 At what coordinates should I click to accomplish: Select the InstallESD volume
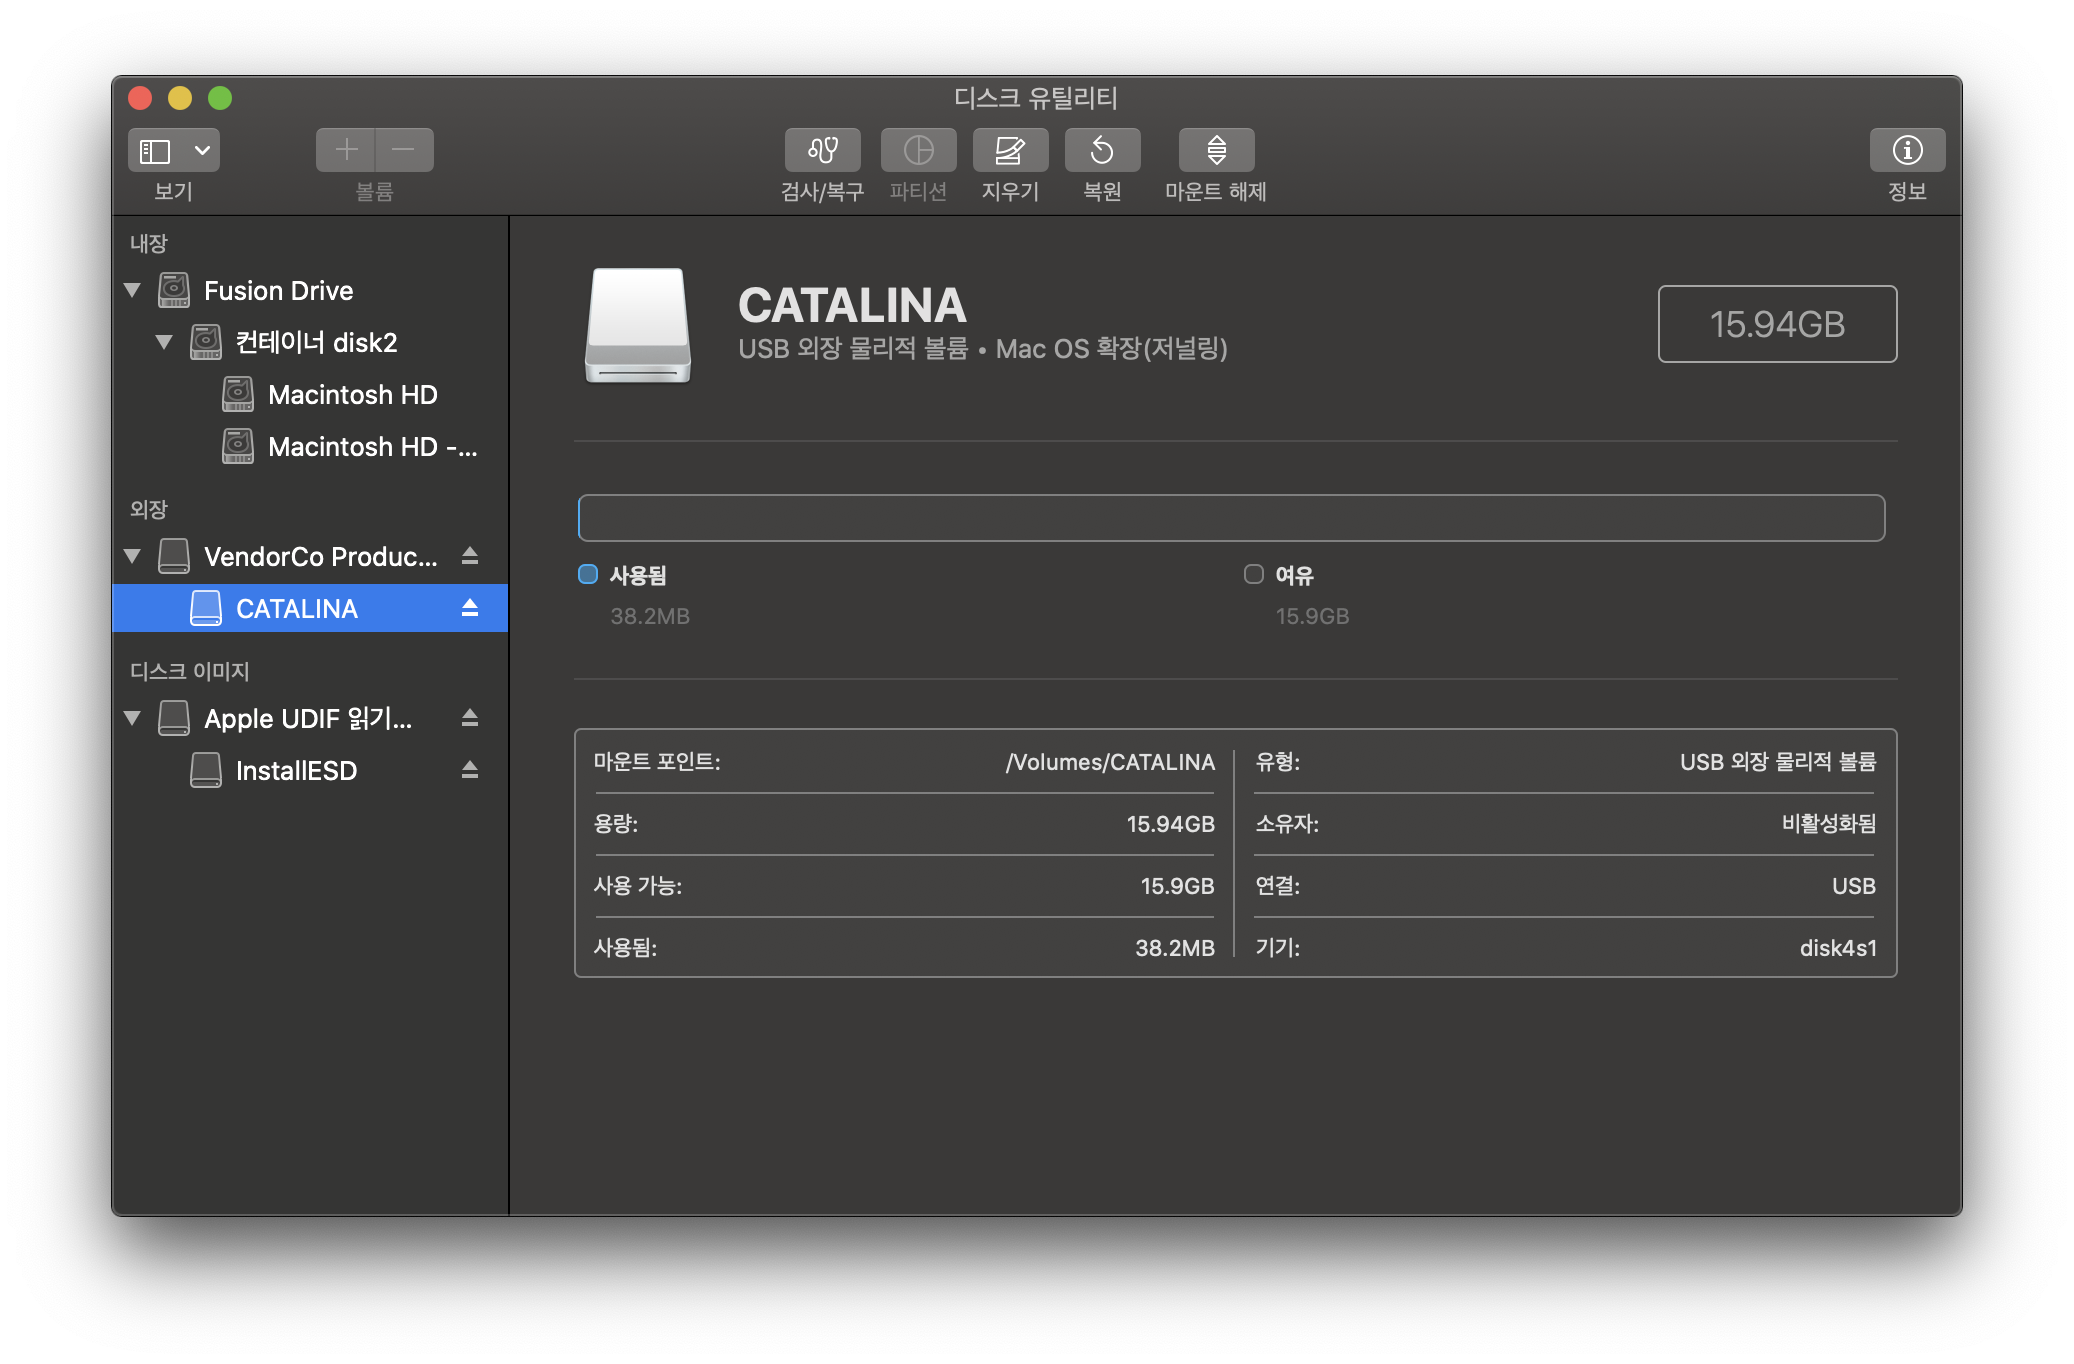pos(310,770)
